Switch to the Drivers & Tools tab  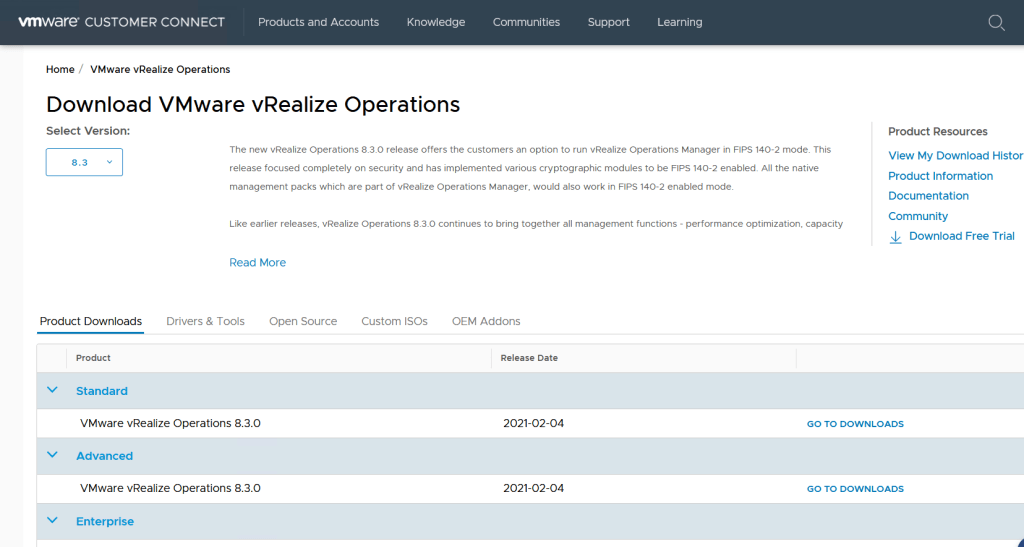[x=205, y=321]
